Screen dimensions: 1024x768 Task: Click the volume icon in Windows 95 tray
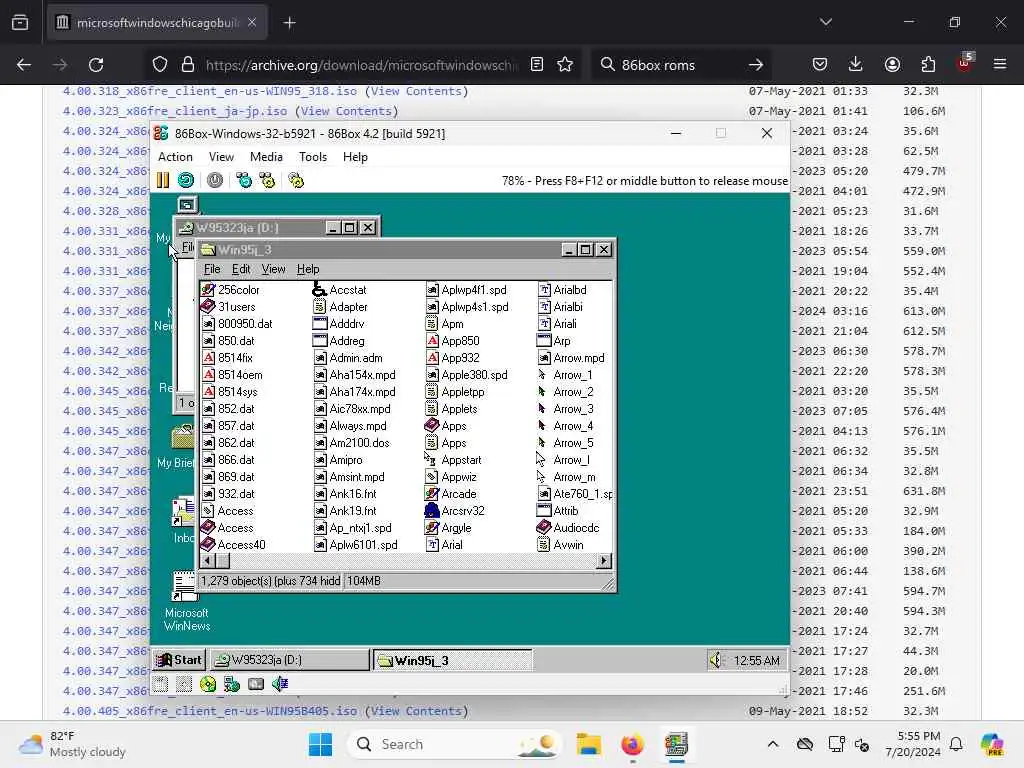(716, 660)
